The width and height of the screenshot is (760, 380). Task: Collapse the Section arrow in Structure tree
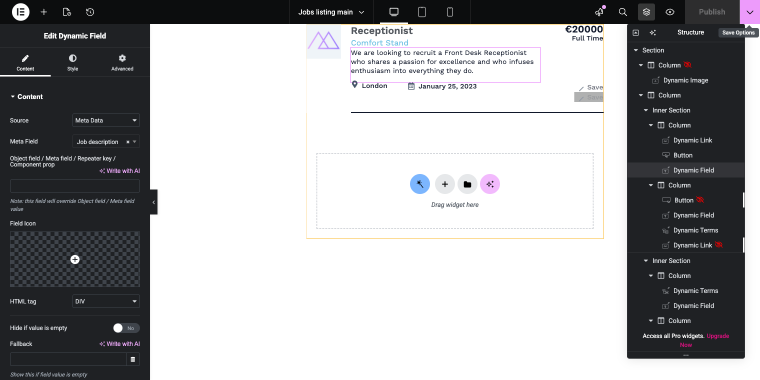[636, 50]
